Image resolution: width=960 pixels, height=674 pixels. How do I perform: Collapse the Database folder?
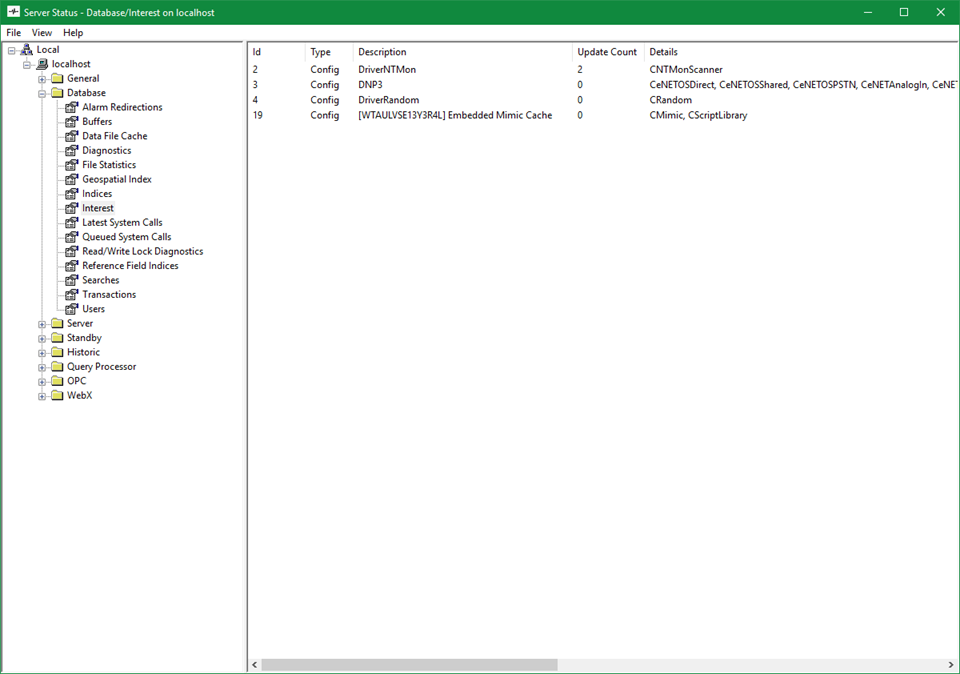click(42, 93)
